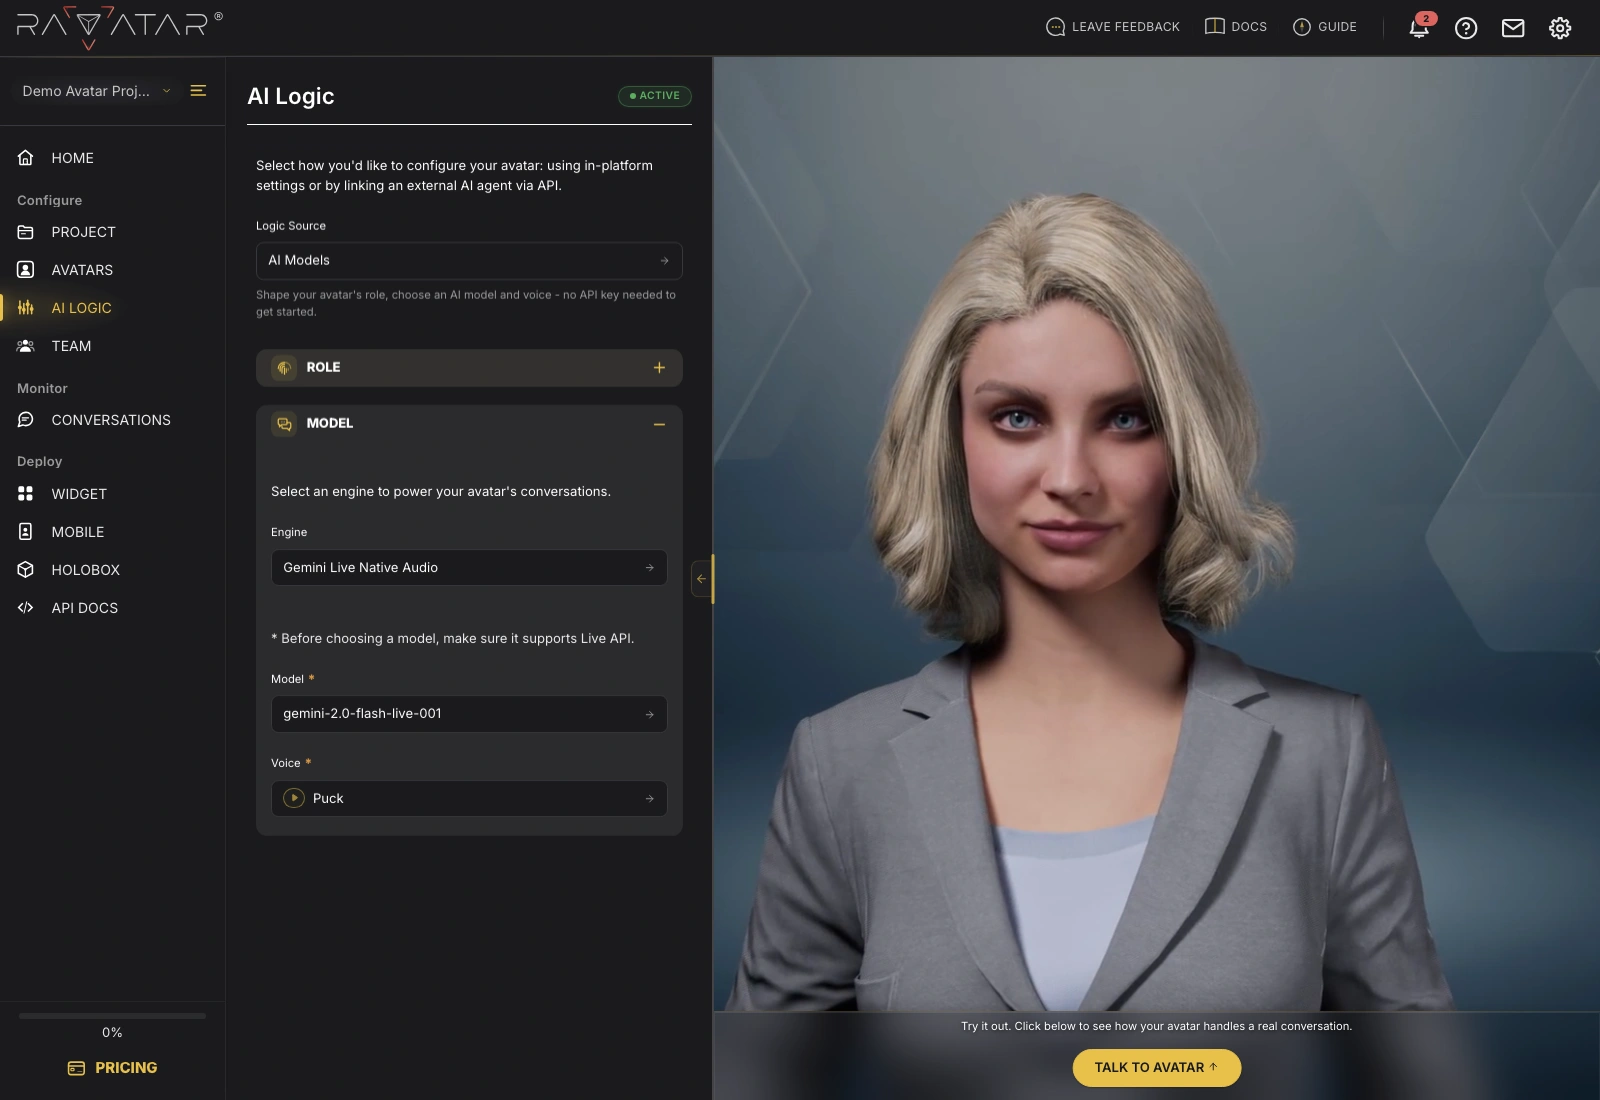Open the Voice dropdown arrow

(x=650, y=798)
